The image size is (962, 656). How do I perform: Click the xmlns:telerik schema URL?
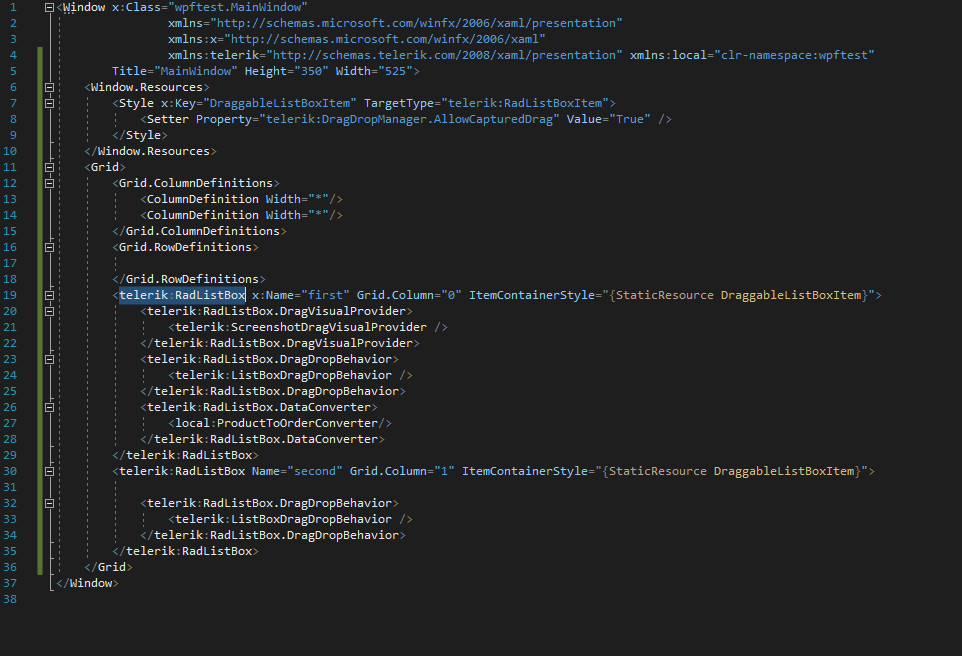[x=444, y=55]
